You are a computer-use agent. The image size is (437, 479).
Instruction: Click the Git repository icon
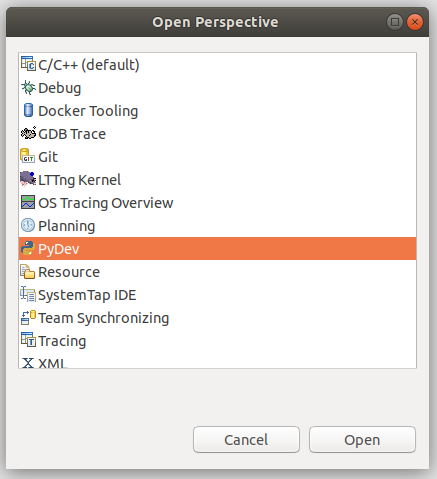pos(28,156)
